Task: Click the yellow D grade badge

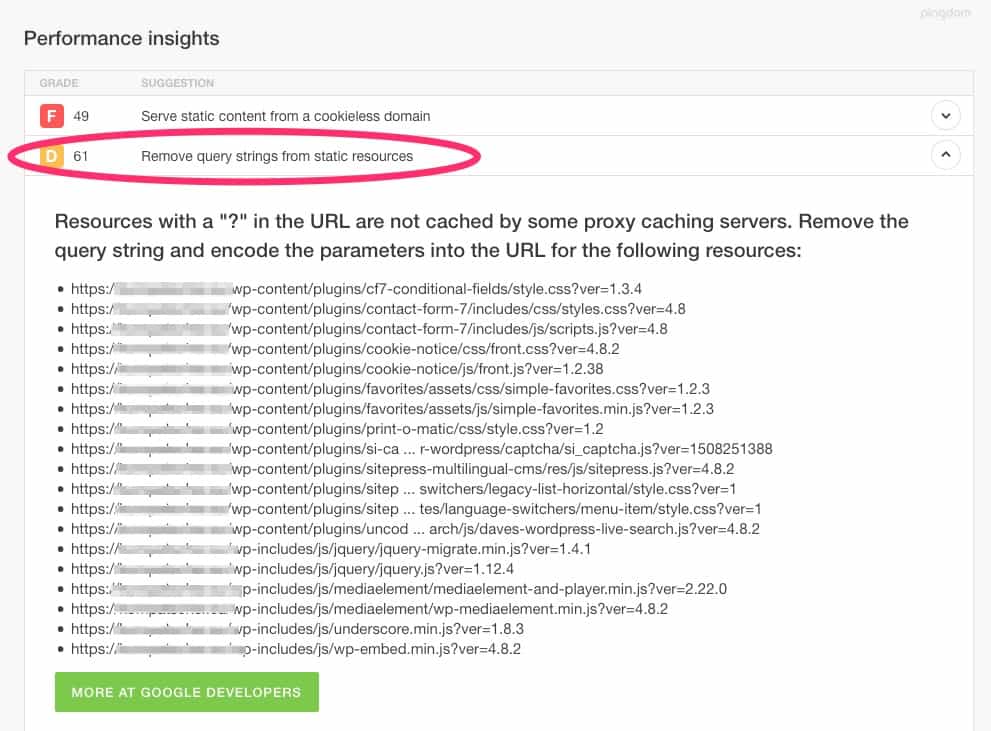Action: pyautogui.click(x=51, y=156)
